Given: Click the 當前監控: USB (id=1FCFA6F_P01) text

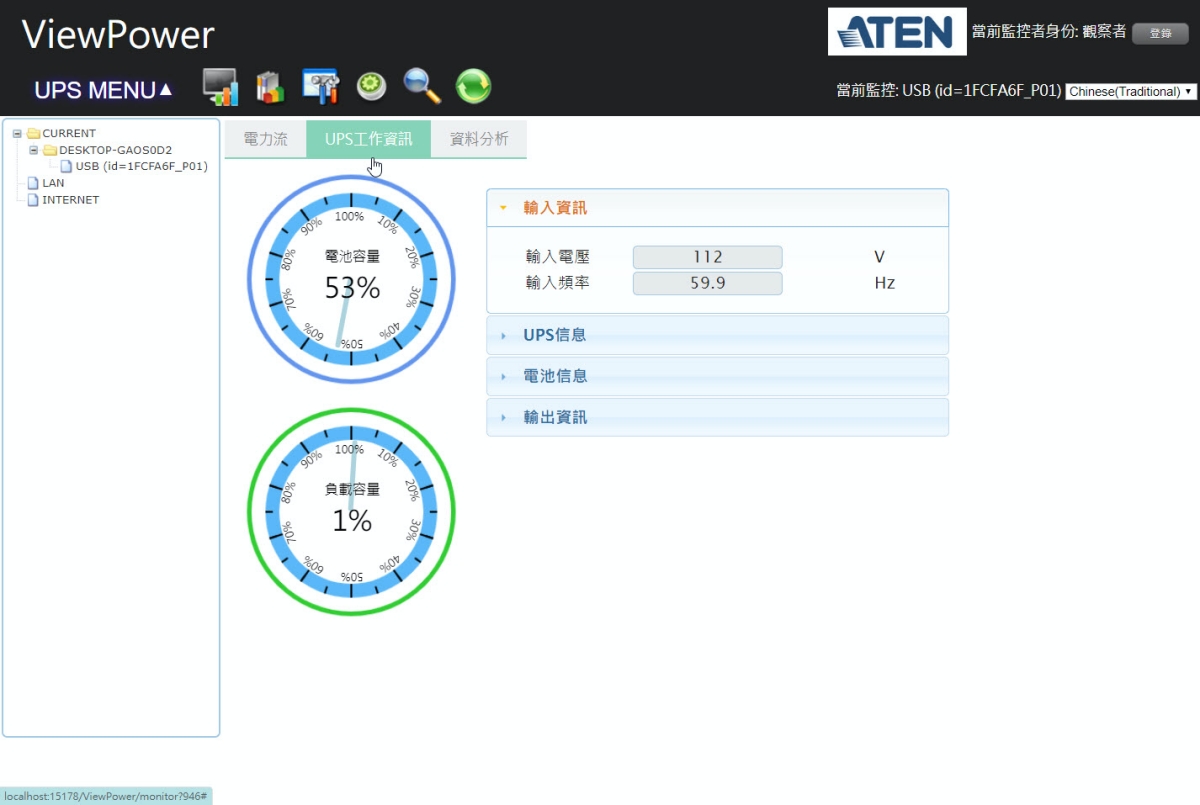Looking at the screenshot, I should (x=948, y=91).
